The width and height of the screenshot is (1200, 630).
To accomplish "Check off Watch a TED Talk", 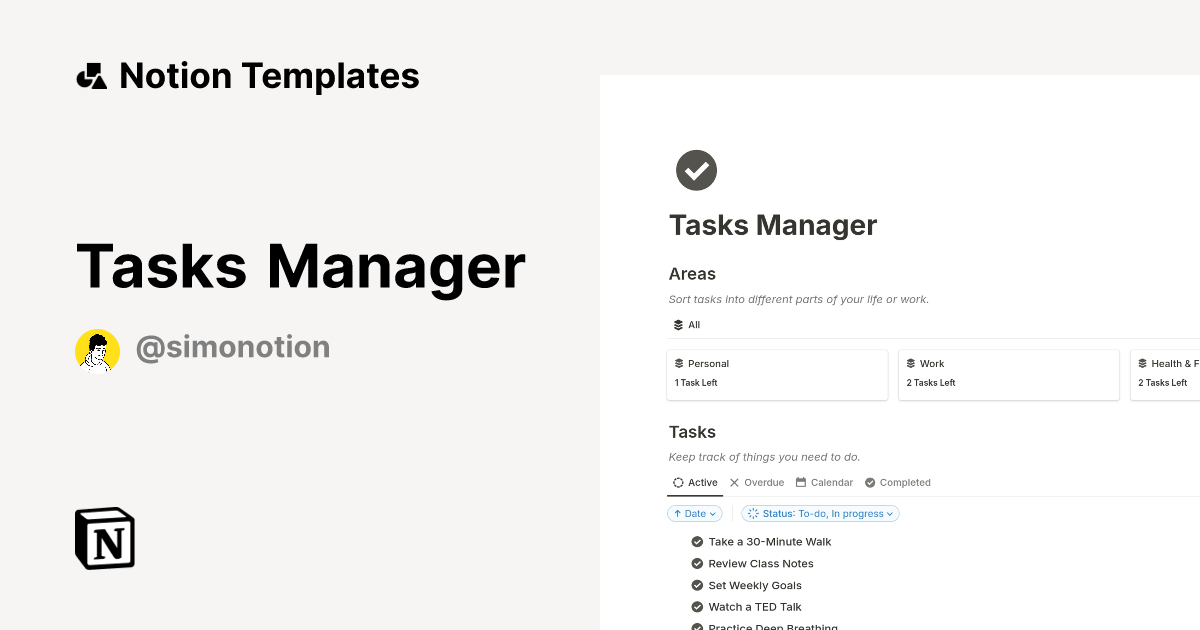I will tap(697, 606).
